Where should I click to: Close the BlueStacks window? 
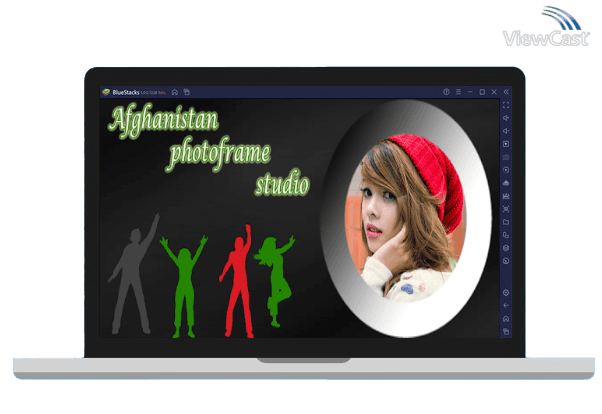pos(494,92)
